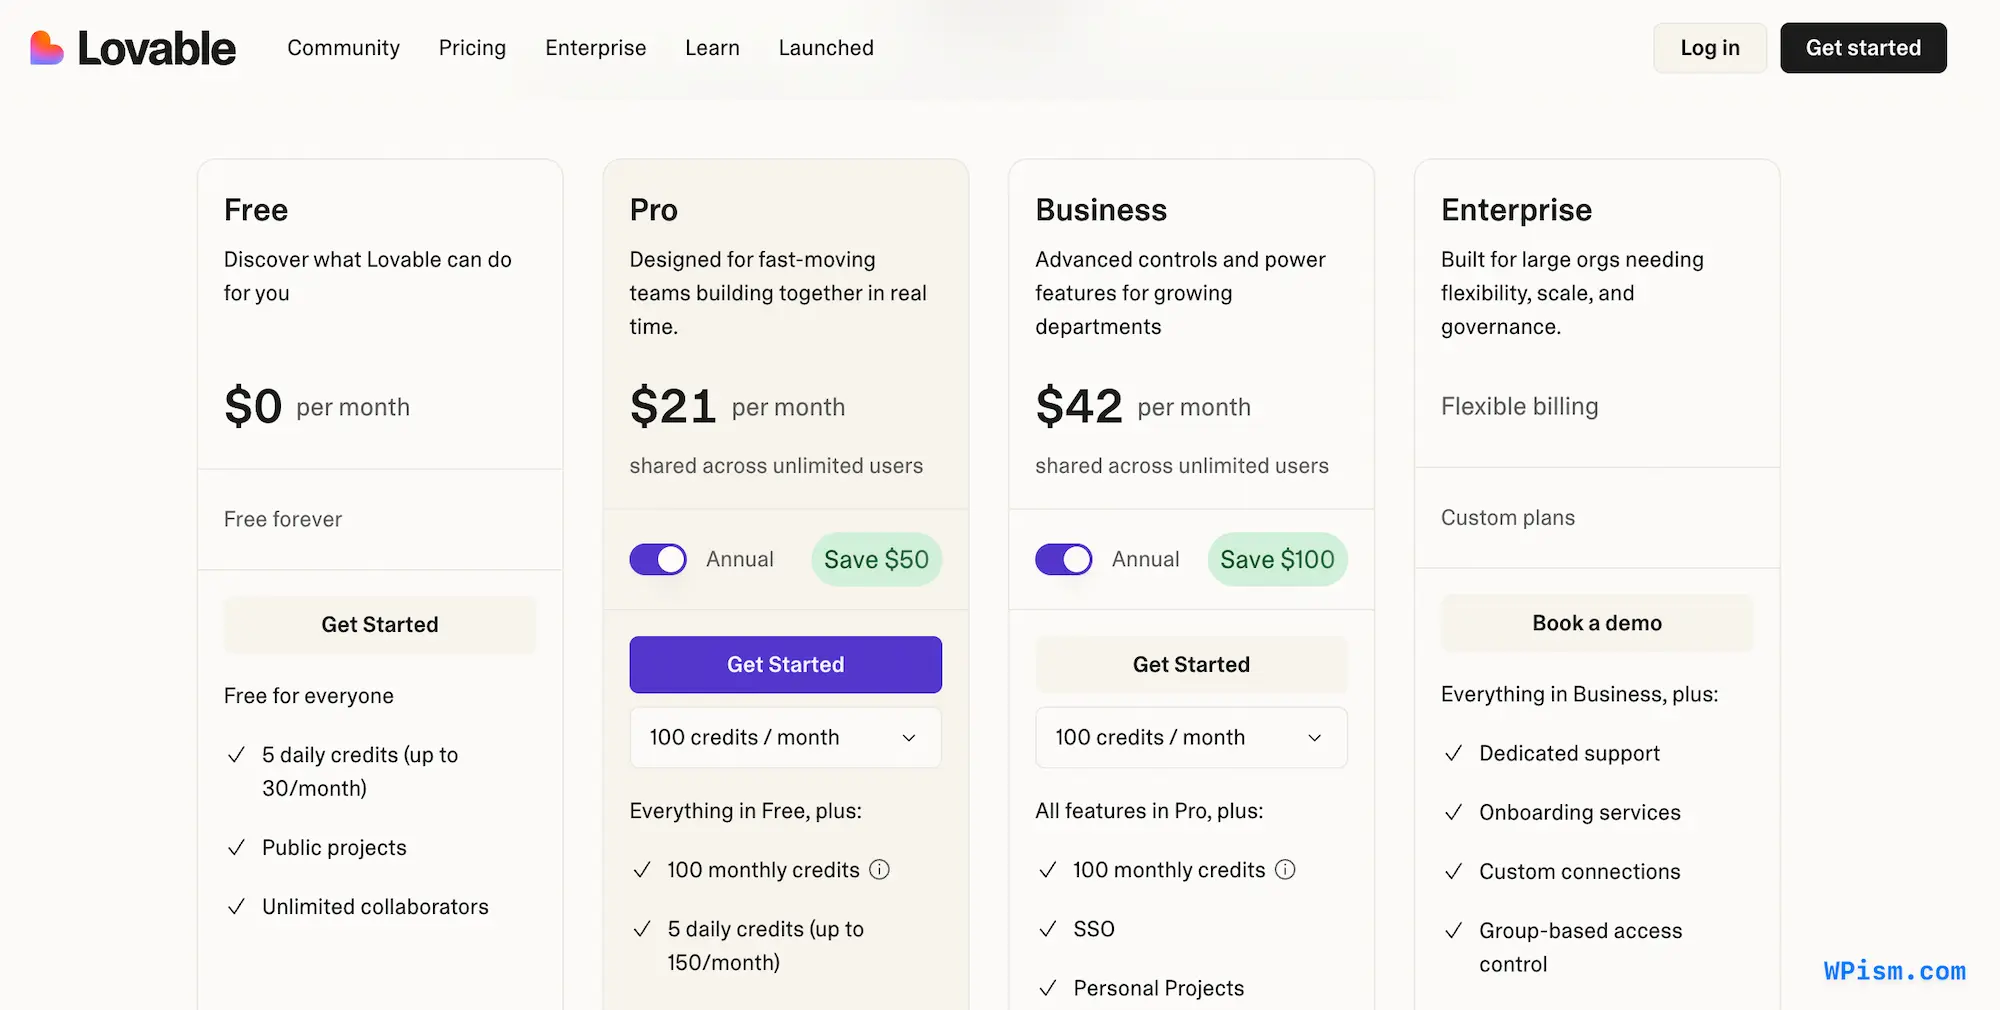This screenshot has width=2000, height=1010.
Task: Click the checkmark next to Unlimited collaborators
Action: click(236, 906)
